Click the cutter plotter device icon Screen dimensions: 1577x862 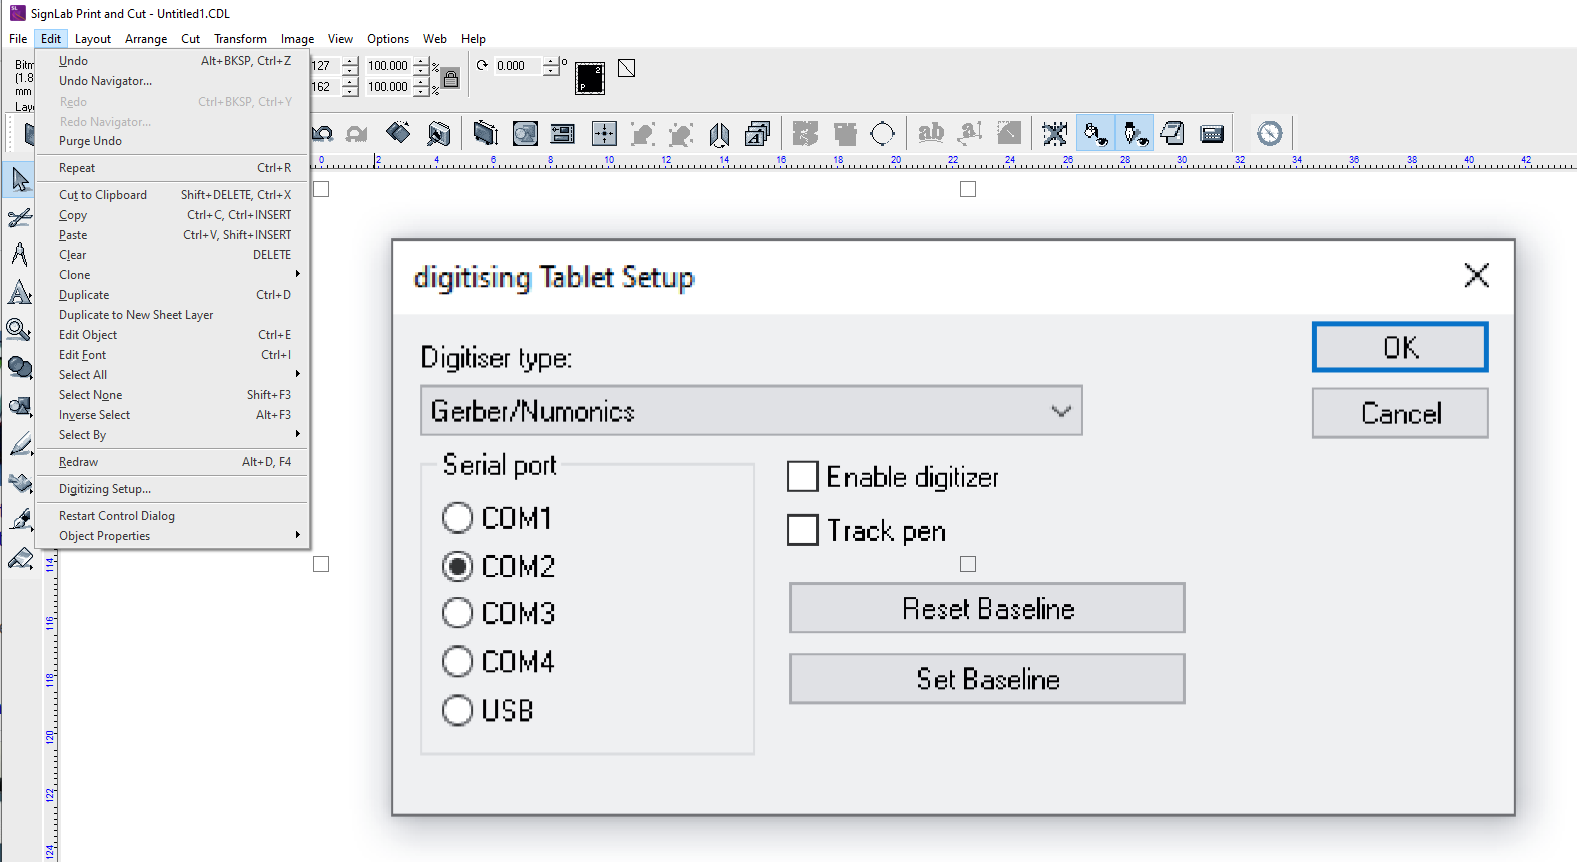(x=1212, y=133)
